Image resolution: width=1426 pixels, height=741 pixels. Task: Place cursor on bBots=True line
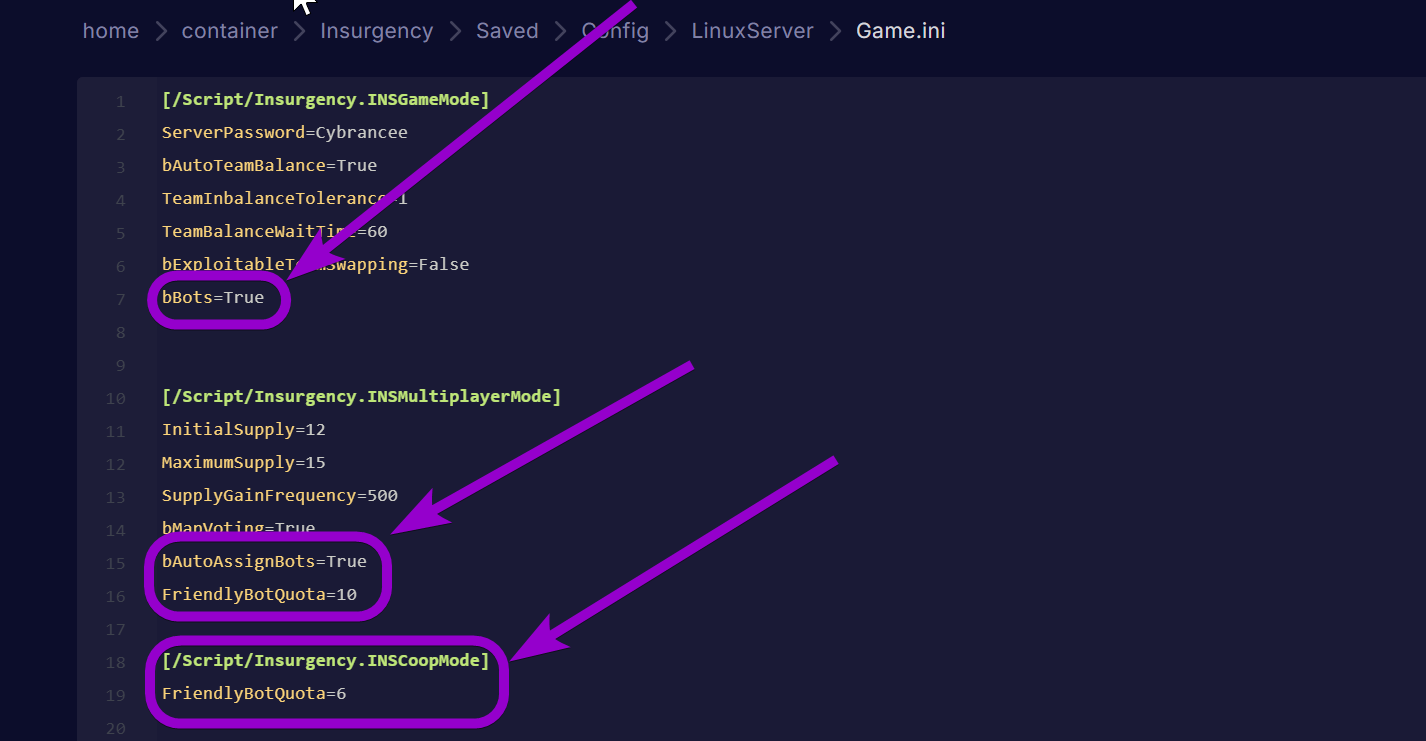click(213, 297)
